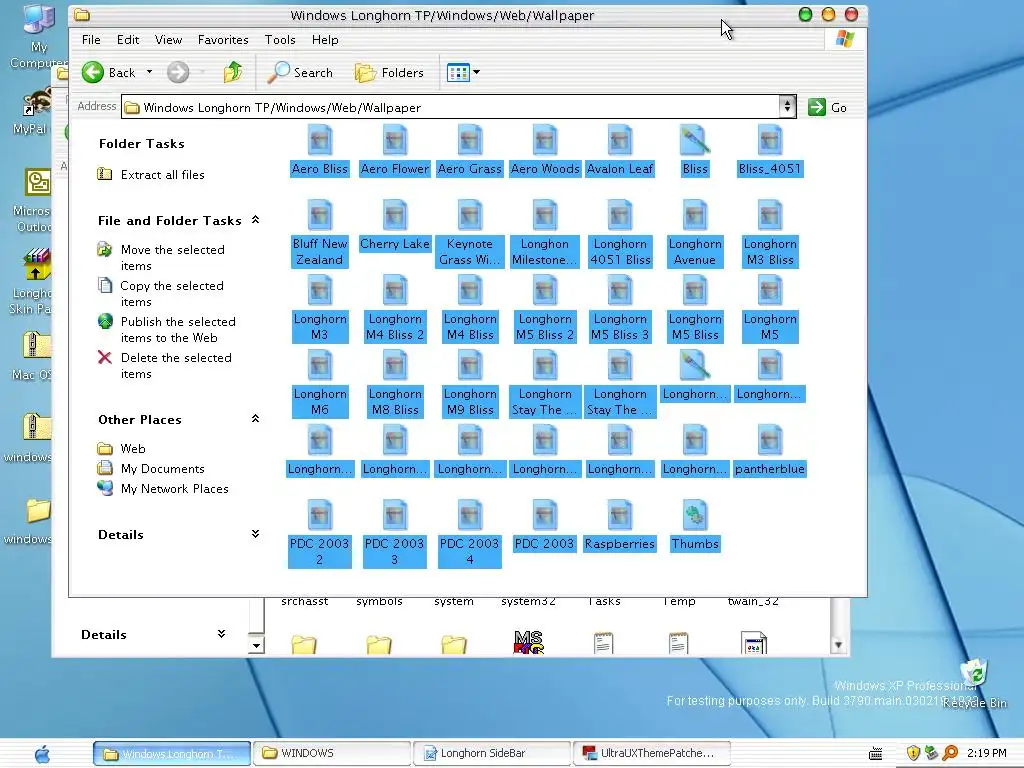Open the File menu

[x=91, y=40]
